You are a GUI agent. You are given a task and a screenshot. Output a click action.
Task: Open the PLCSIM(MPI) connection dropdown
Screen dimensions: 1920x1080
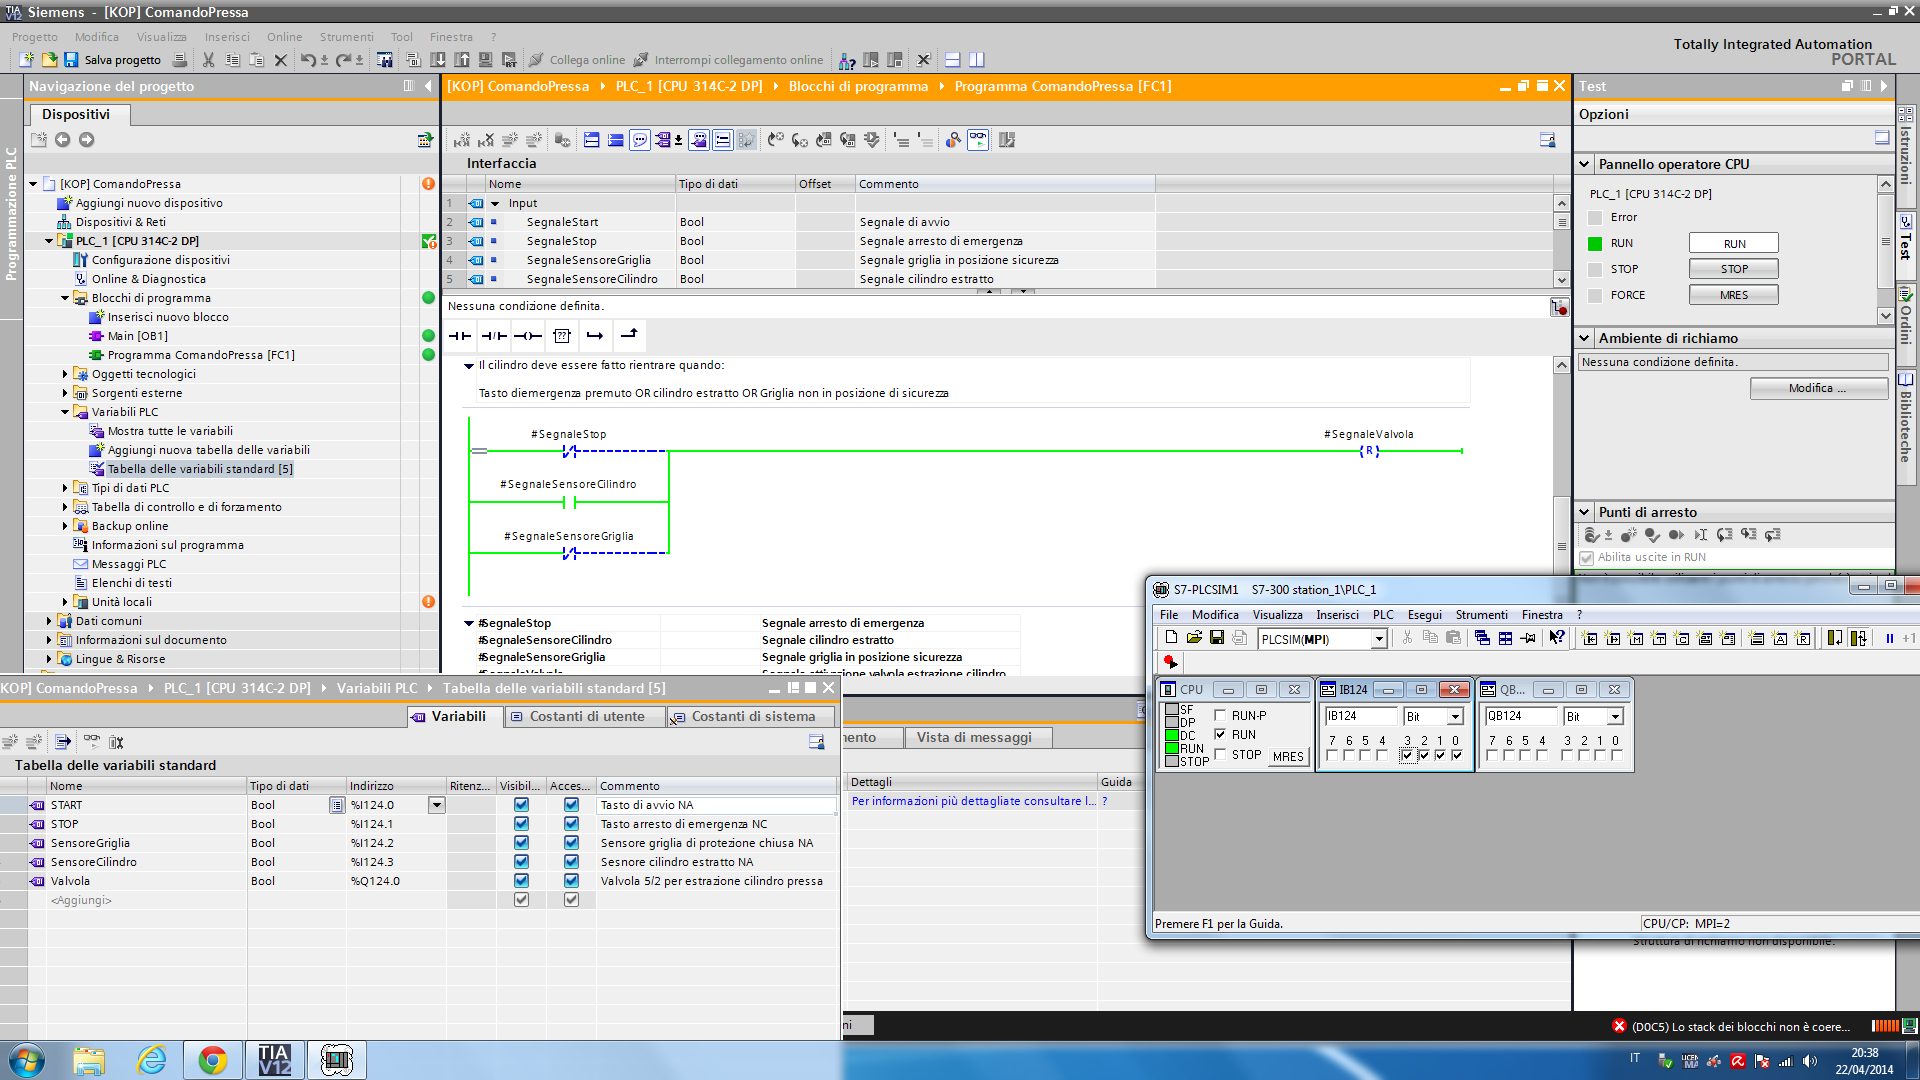pos(1379,639)
